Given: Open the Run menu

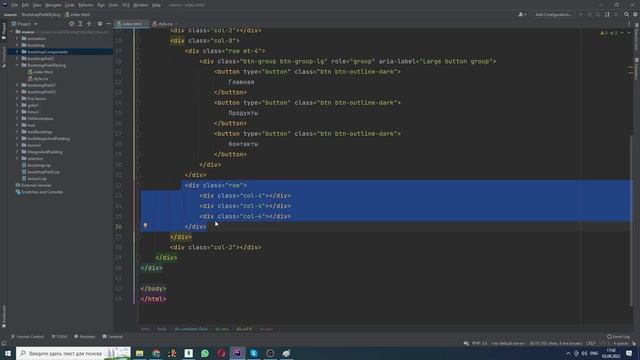Looking at the screenshot, I should tap(101, 5).
